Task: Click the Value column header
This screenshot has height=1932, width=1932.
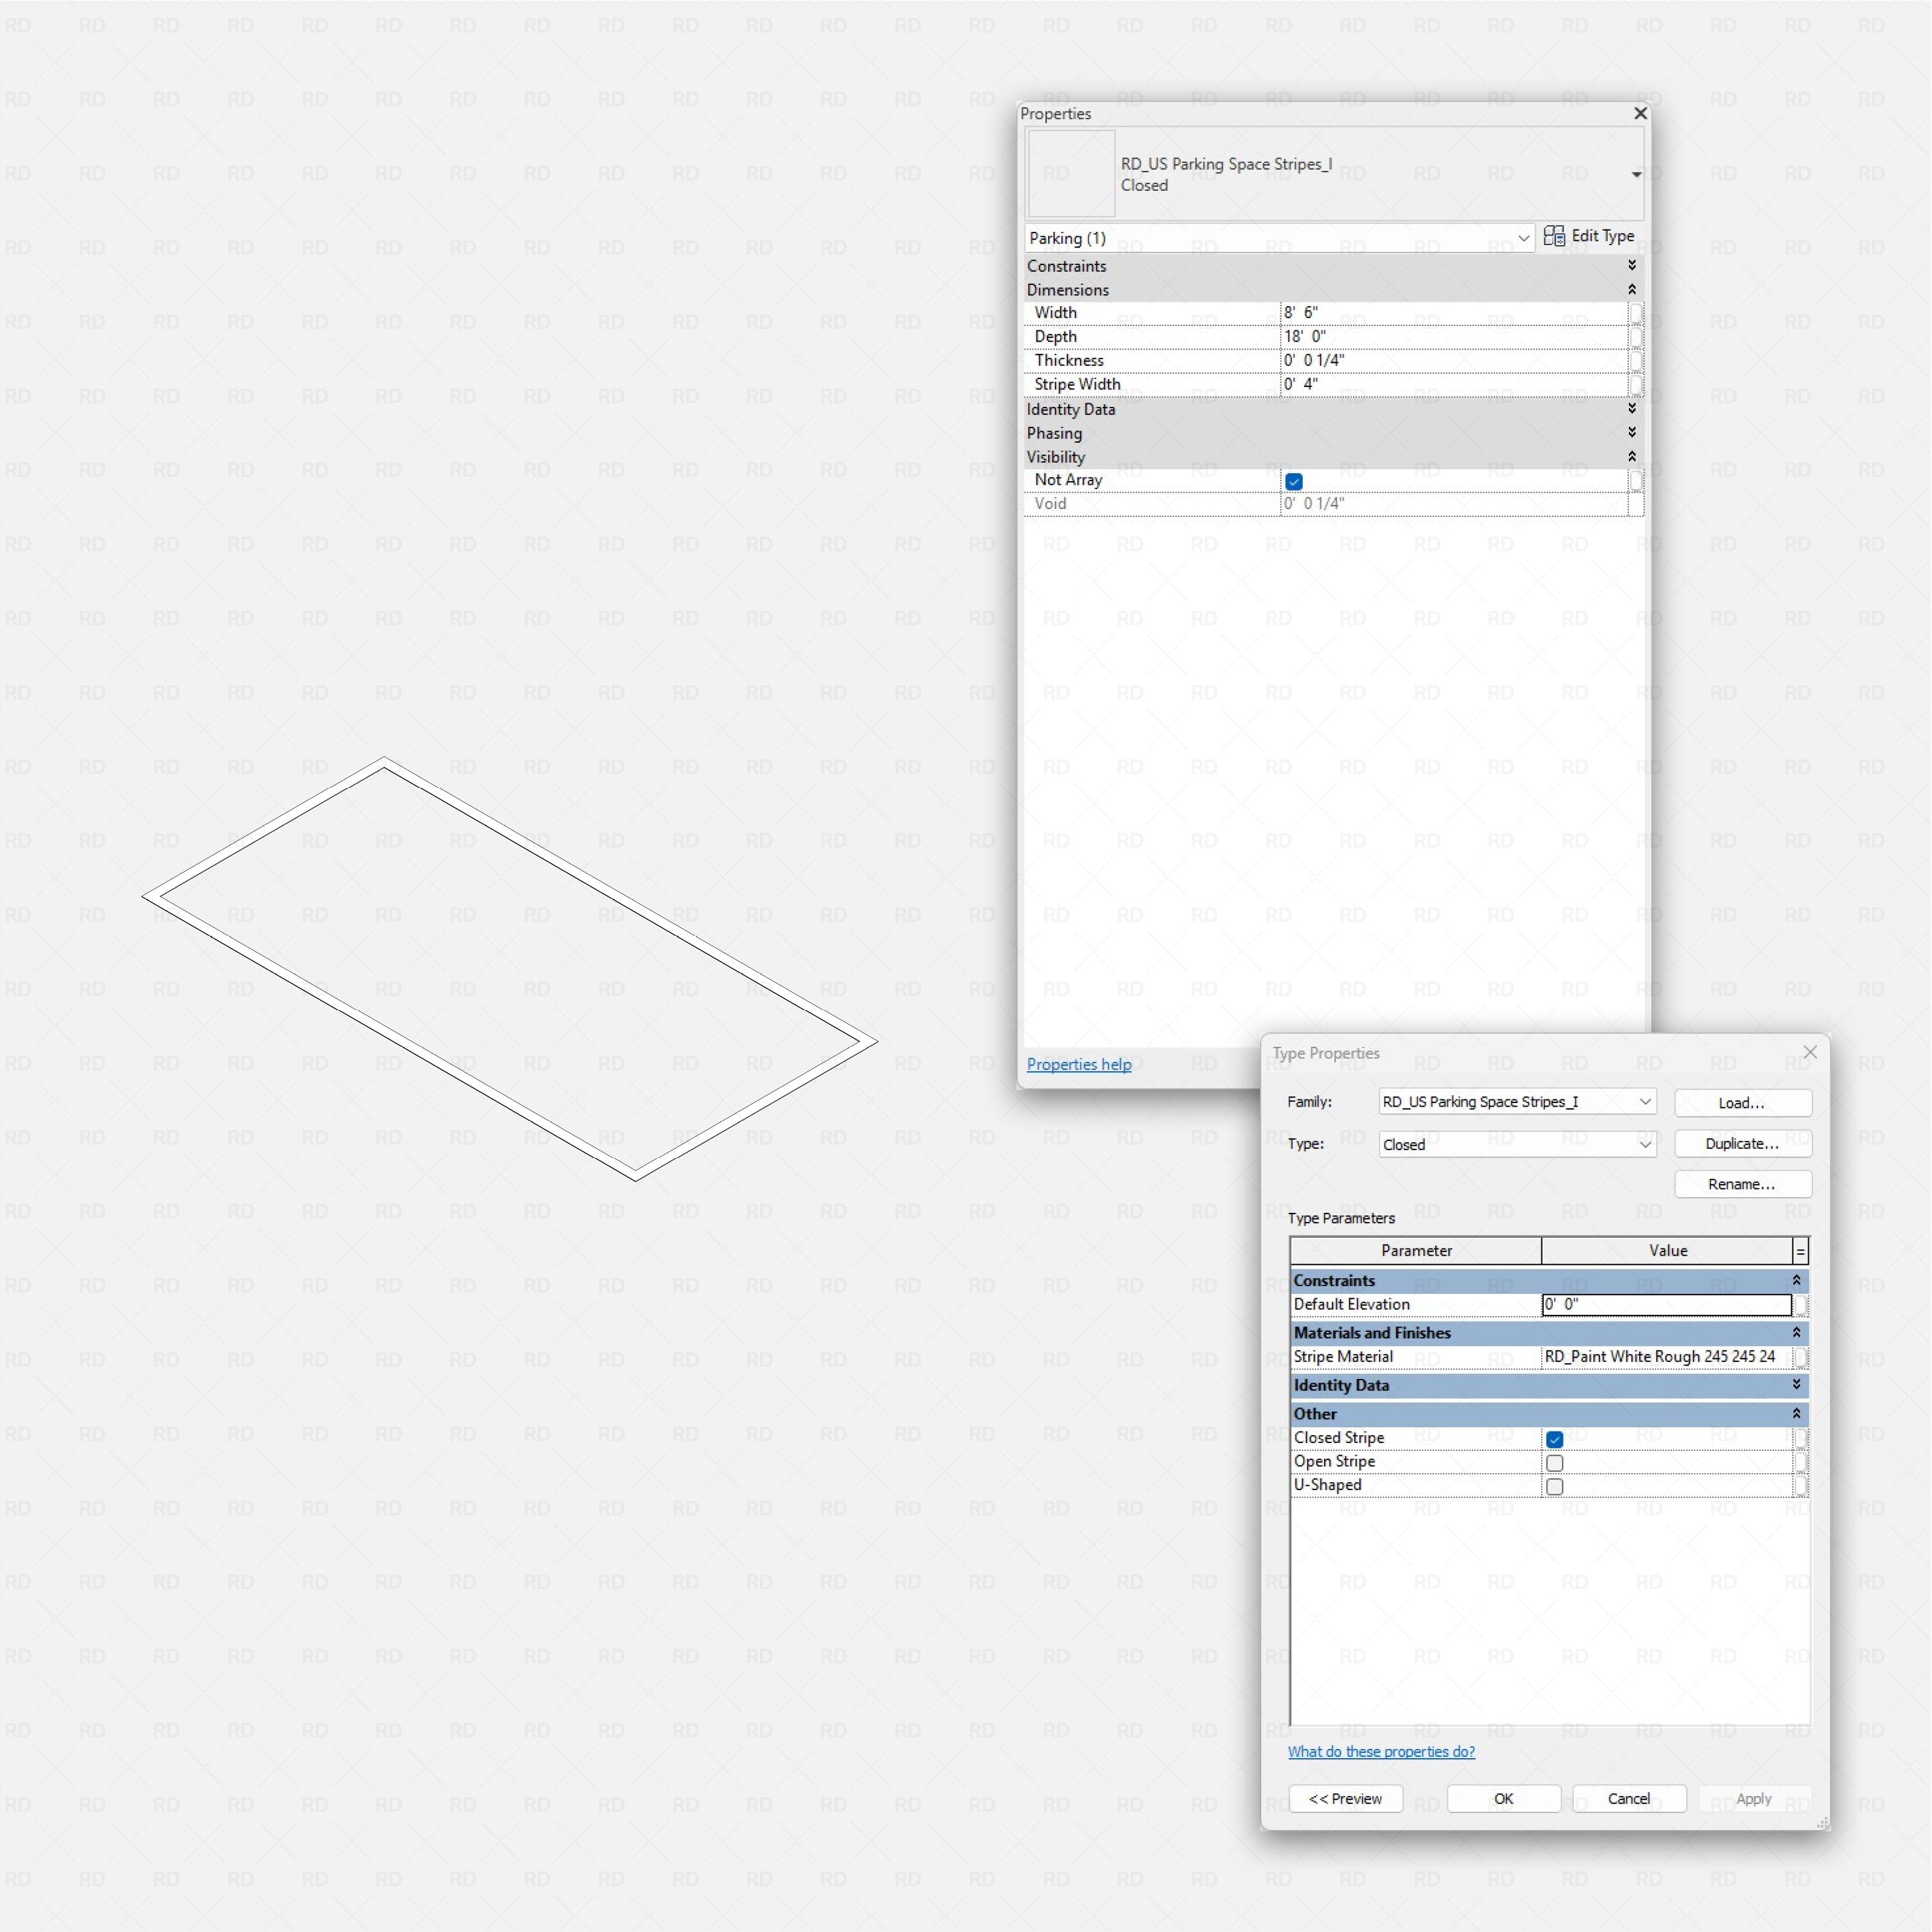Action: click(1667, 1250)
